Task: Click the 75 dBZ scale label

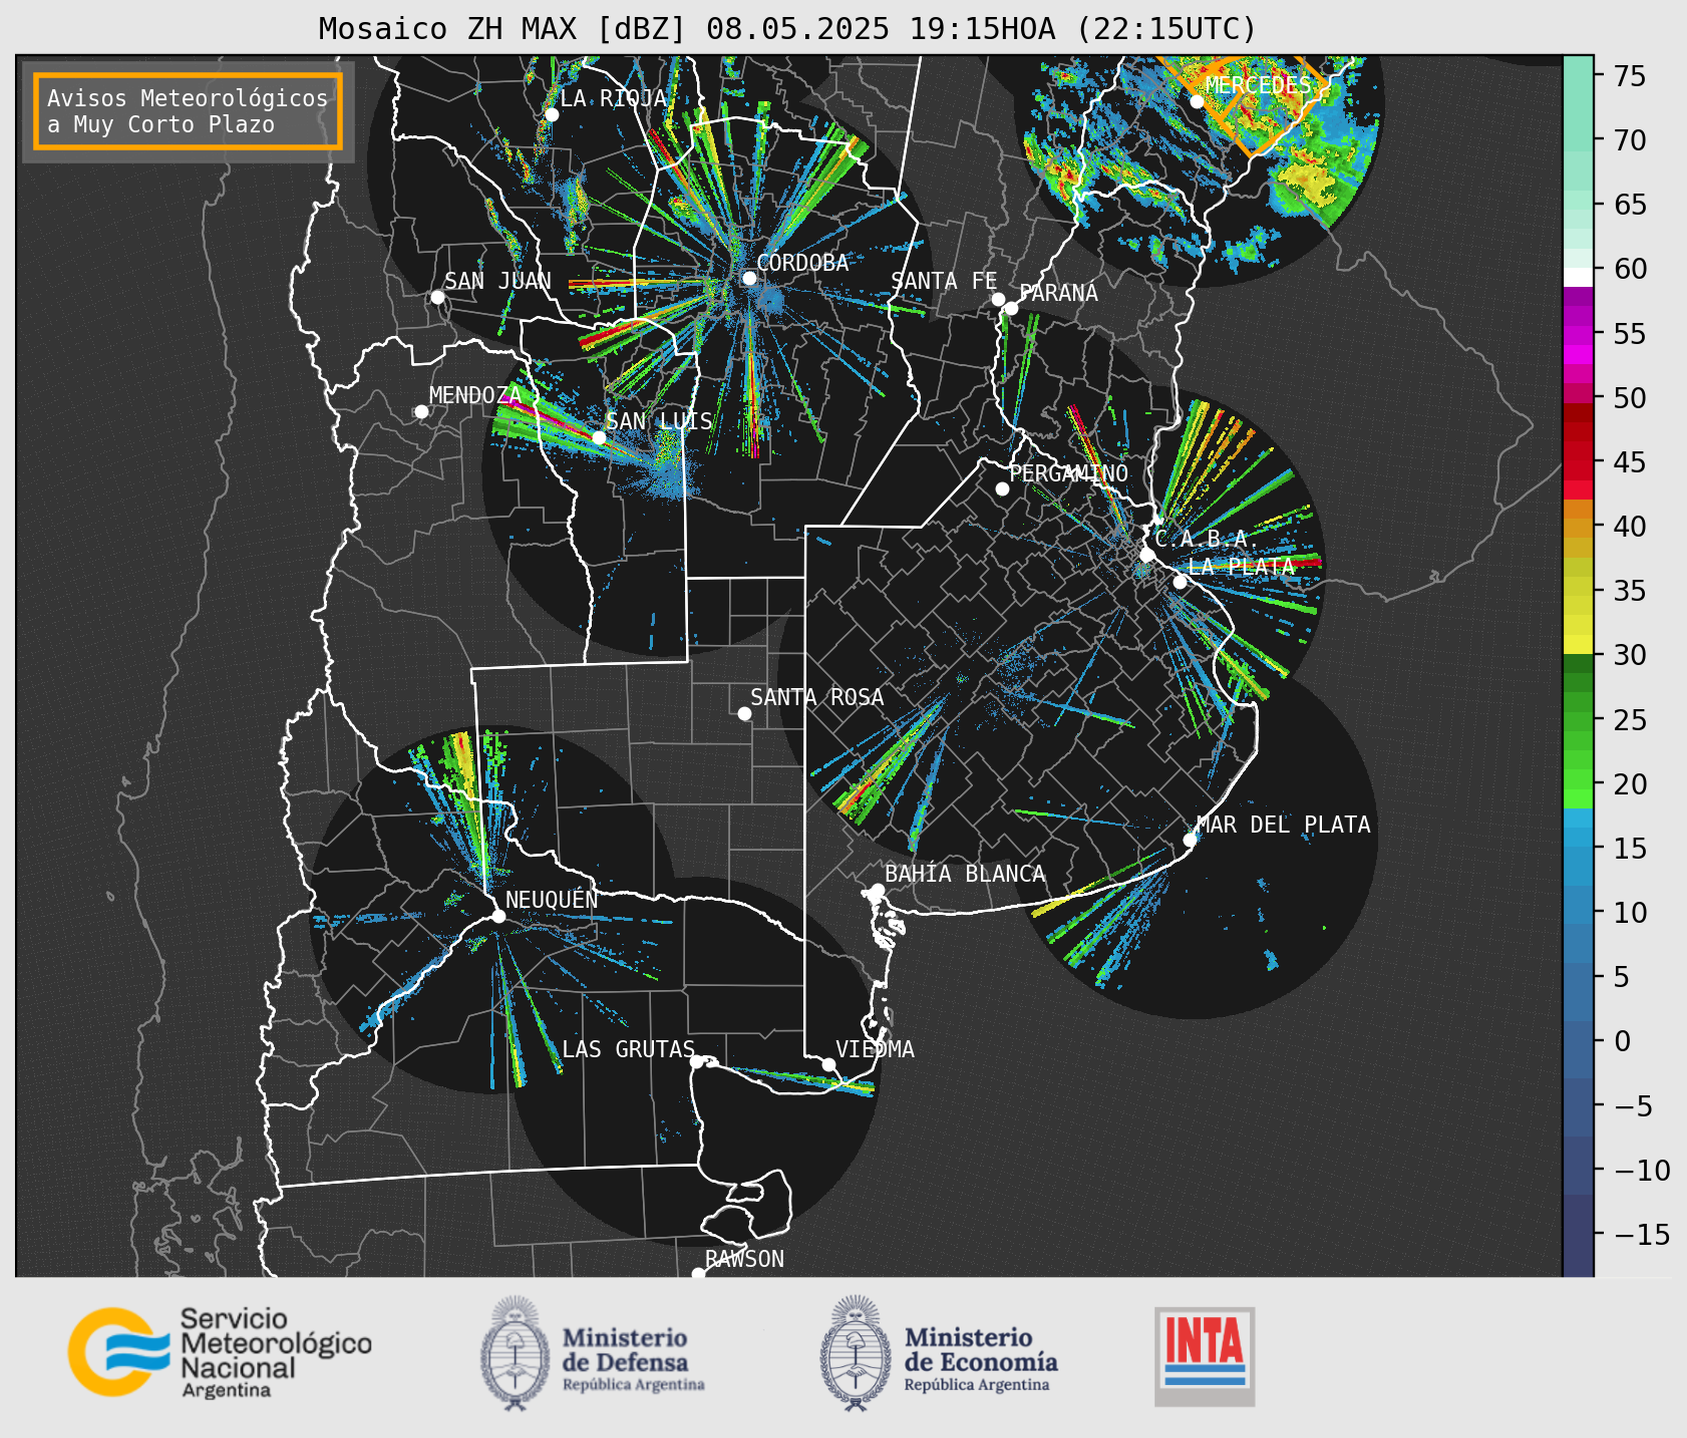Action: (1629, 76)
